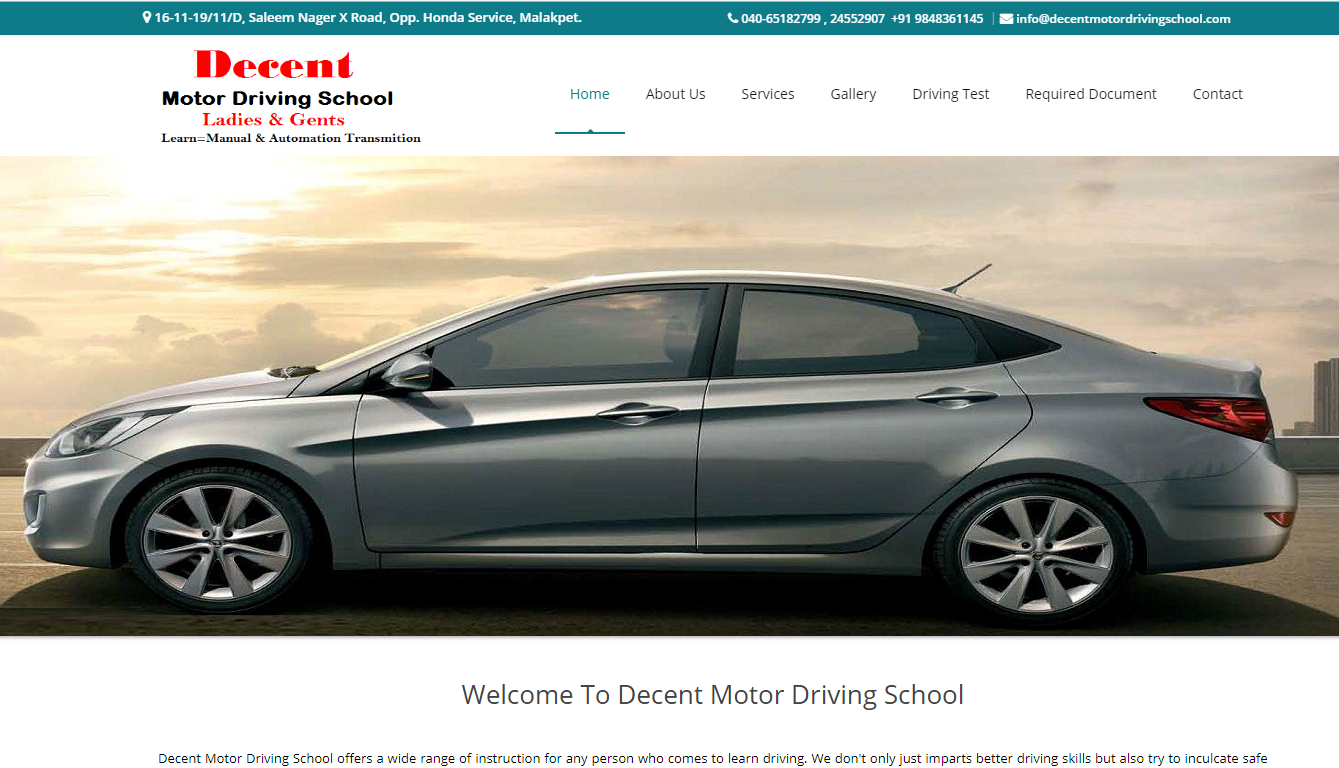
Task: Open the Home menu item
Action: [589, 94]
